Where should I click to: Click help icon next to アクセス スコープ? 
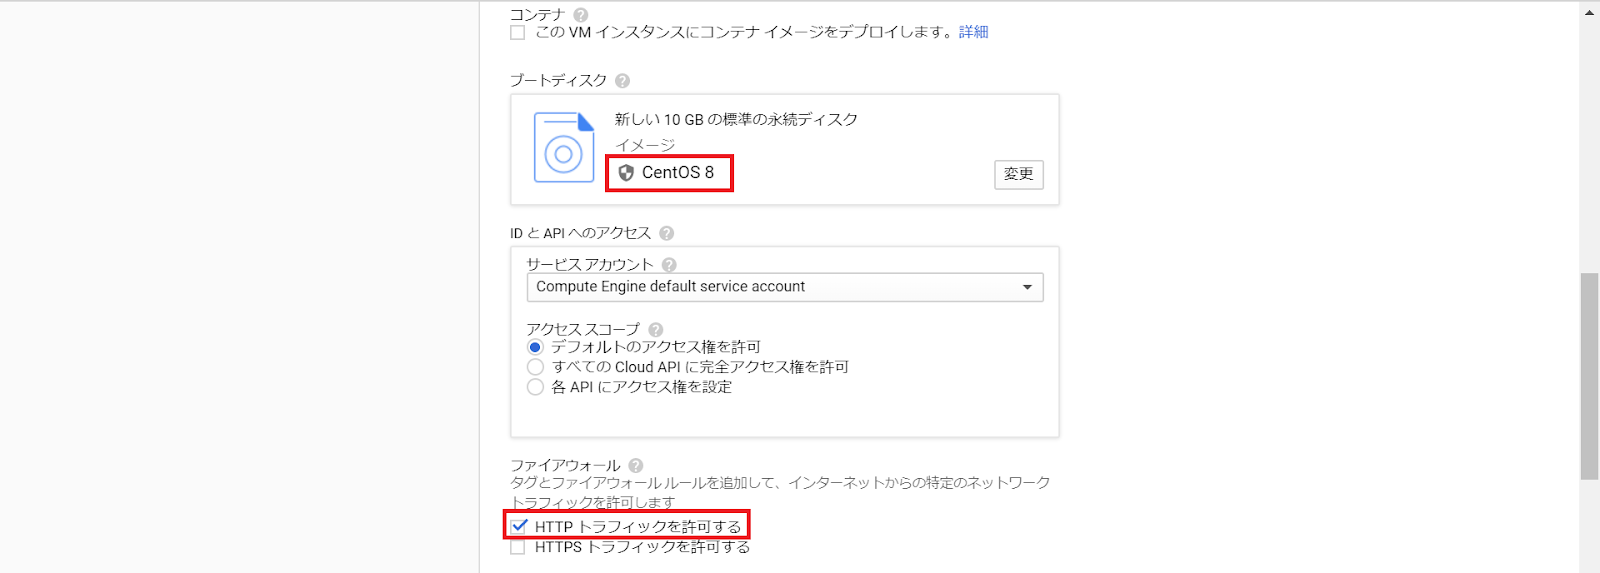pos(655,330)
